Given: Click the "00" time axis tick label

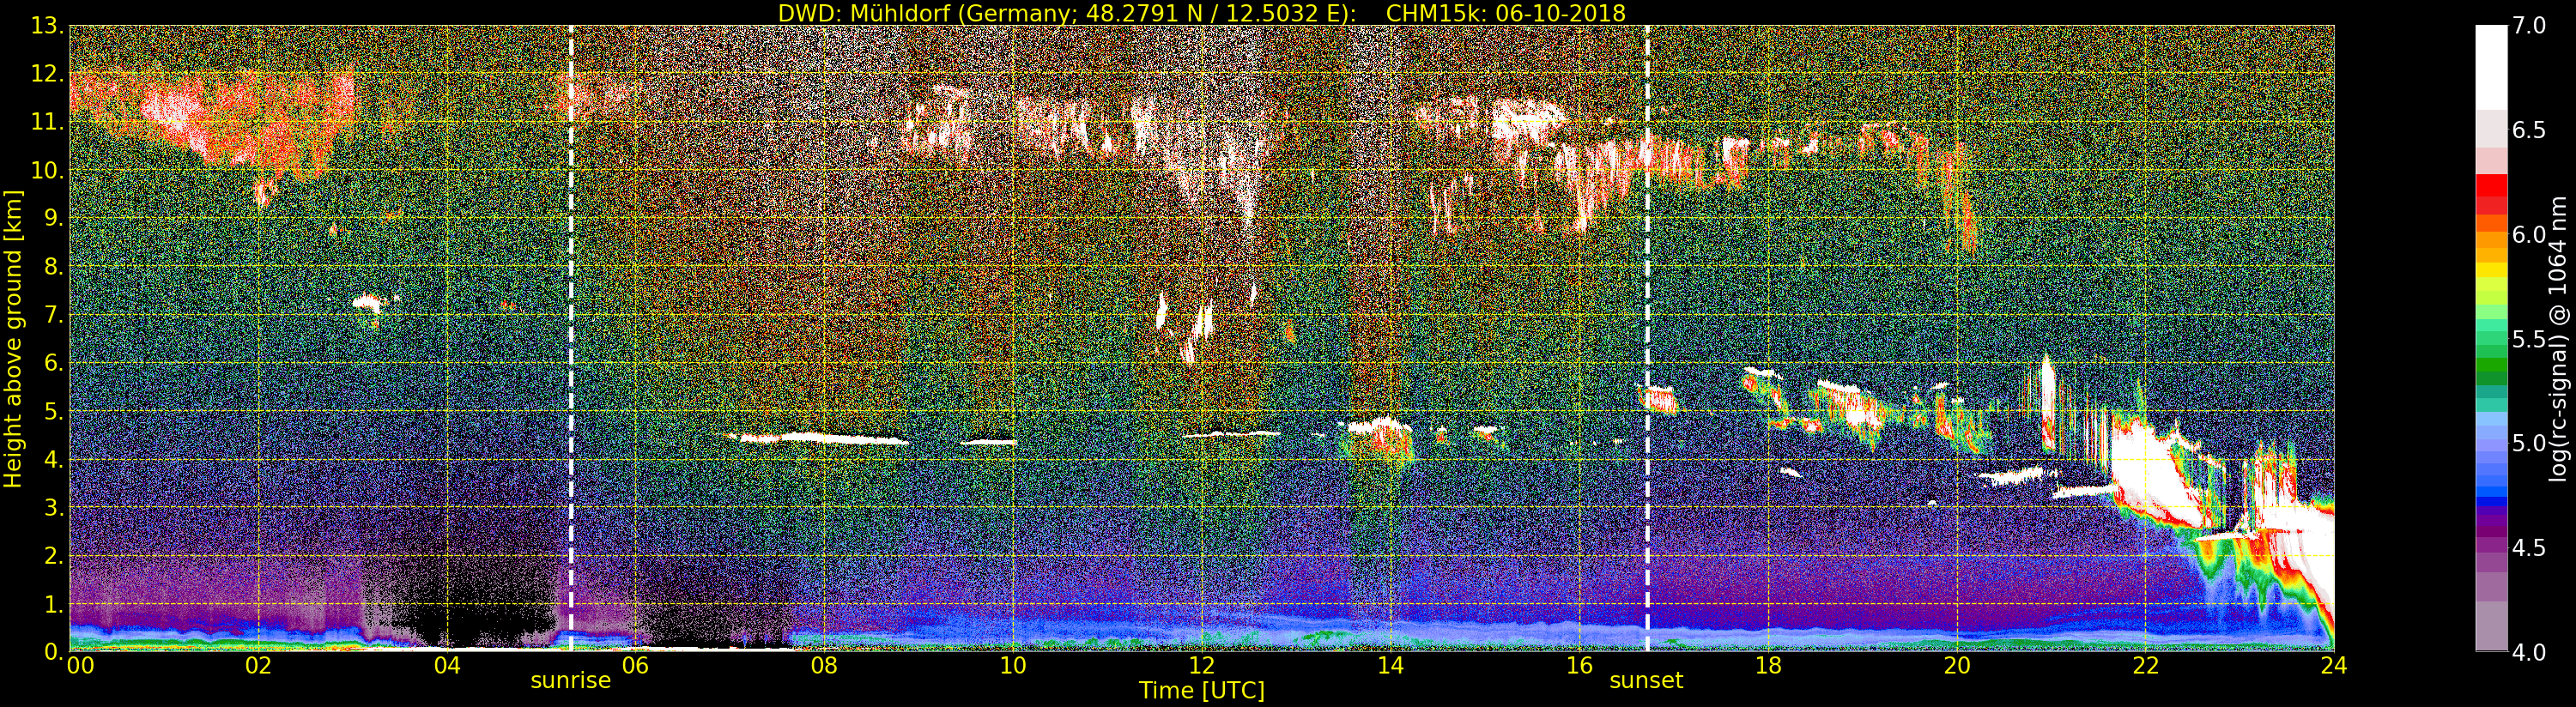Looking at the screenshot, I should point(80,667).
